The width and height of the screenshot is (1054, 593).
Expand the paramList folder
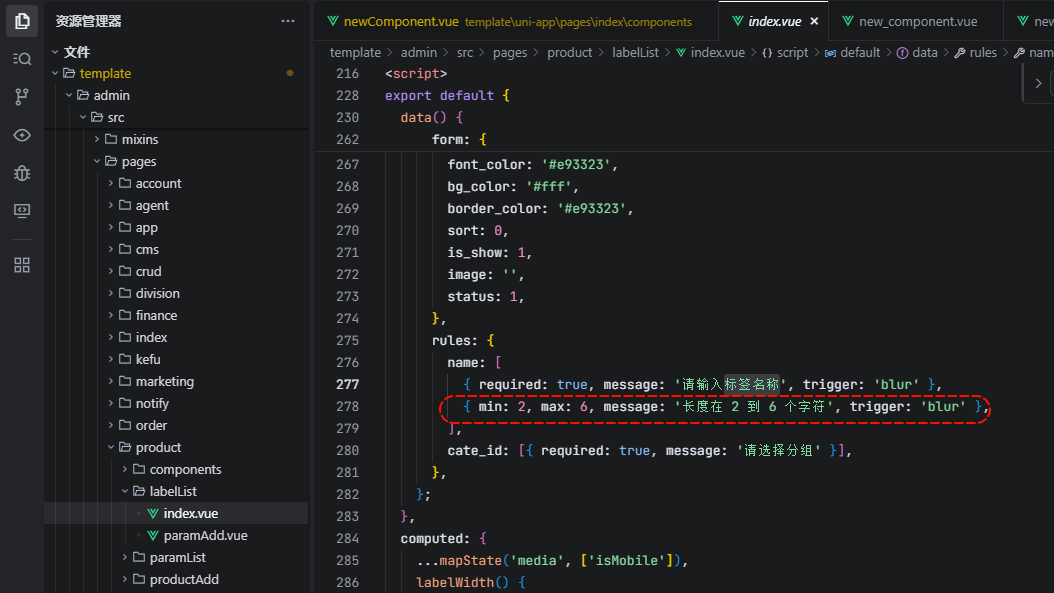coord(124,557)
